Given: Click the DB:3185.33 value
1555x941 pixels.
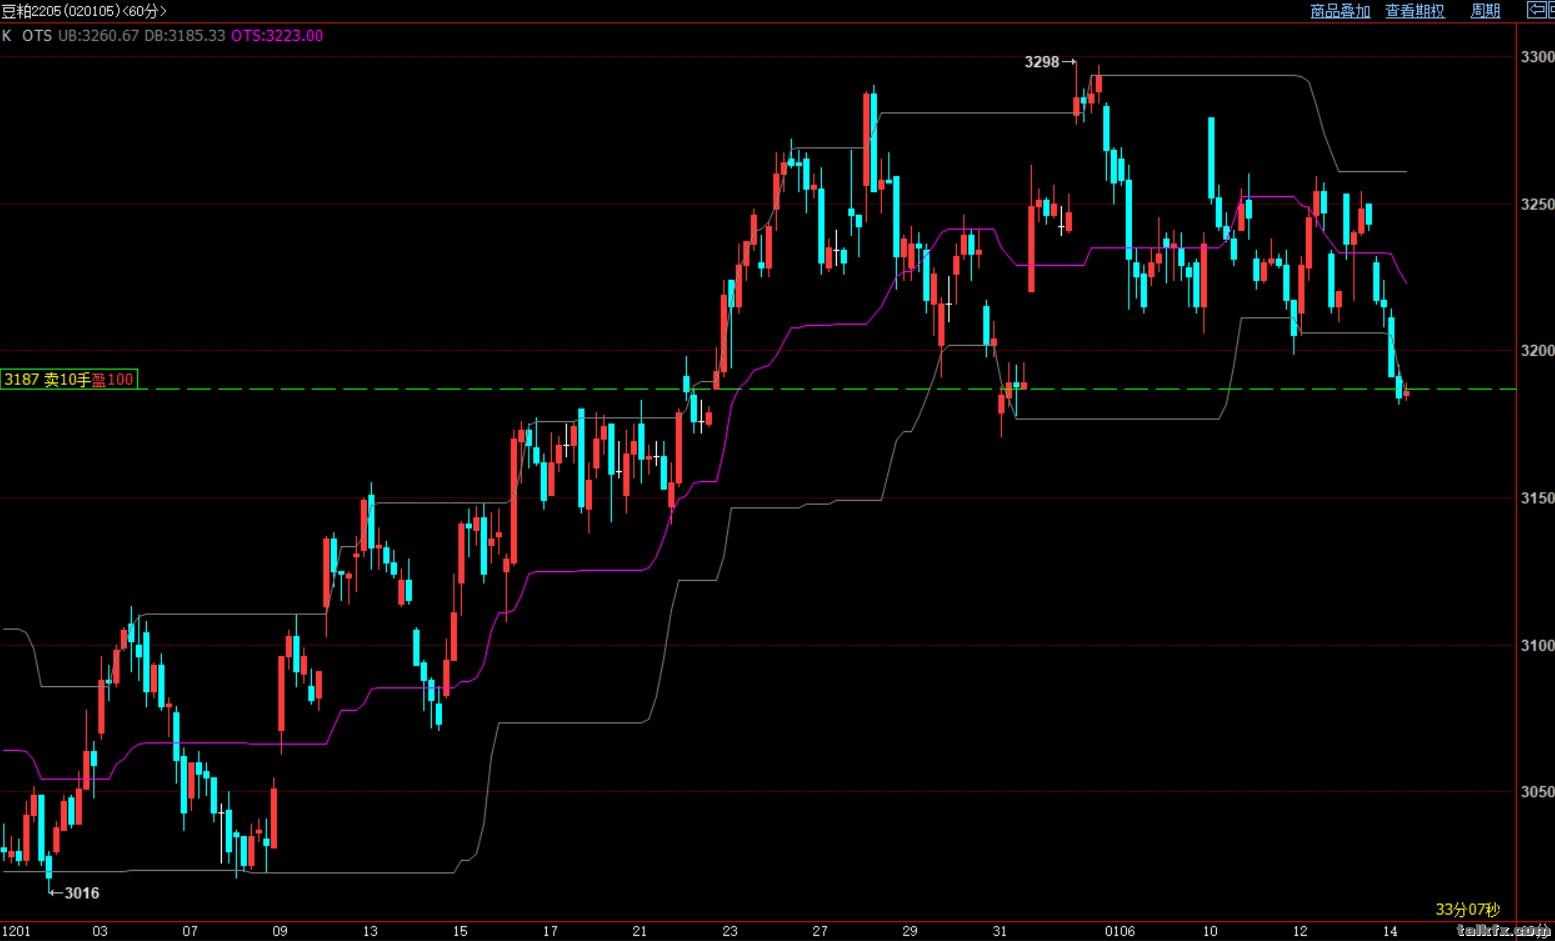Looking at the screenshot, I should click(x=185, y=36).
